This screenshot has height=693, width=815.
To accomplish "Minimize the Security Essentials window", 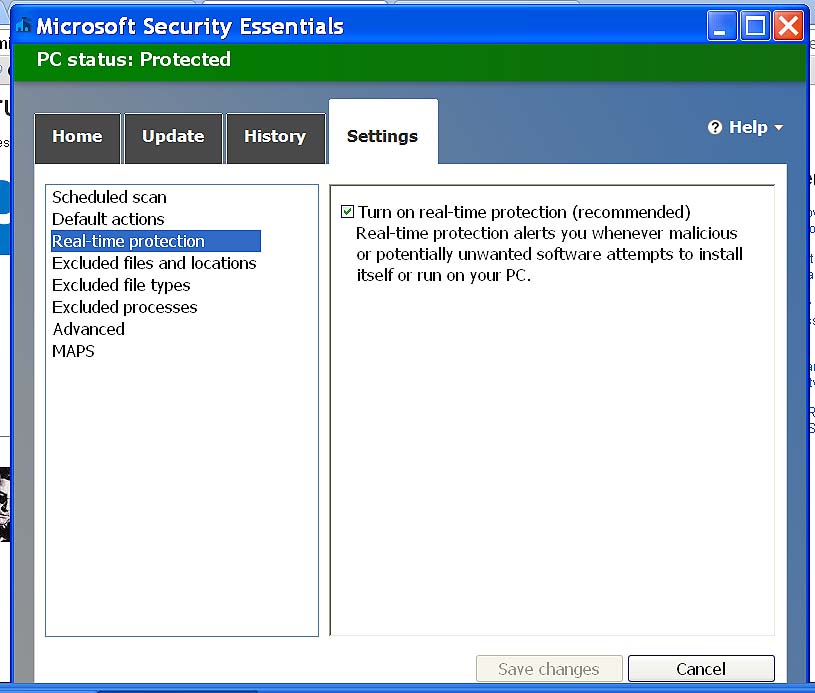I will click(721, 25).
